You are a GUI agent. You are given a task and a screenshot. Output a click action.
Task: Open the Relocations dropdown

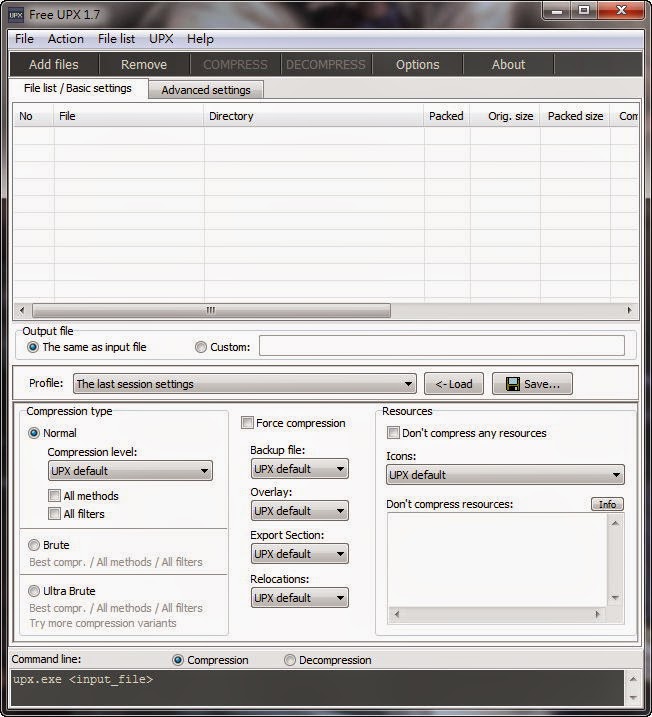299,598
